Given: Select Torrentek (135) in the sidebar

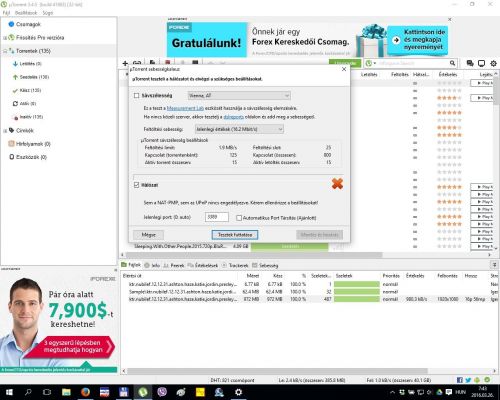Looking at the screenshot, I should 33,51.
